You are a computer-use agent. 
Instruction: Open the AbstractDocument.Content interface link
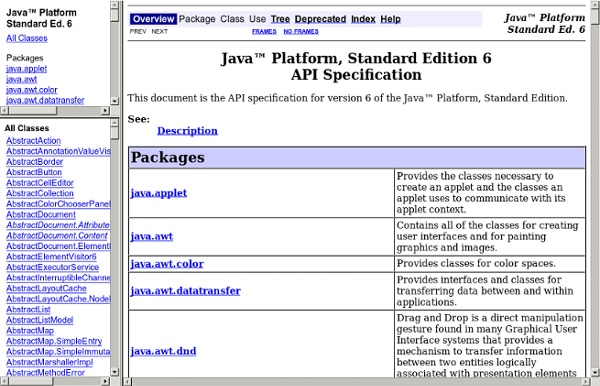click(x=57, y=236)
